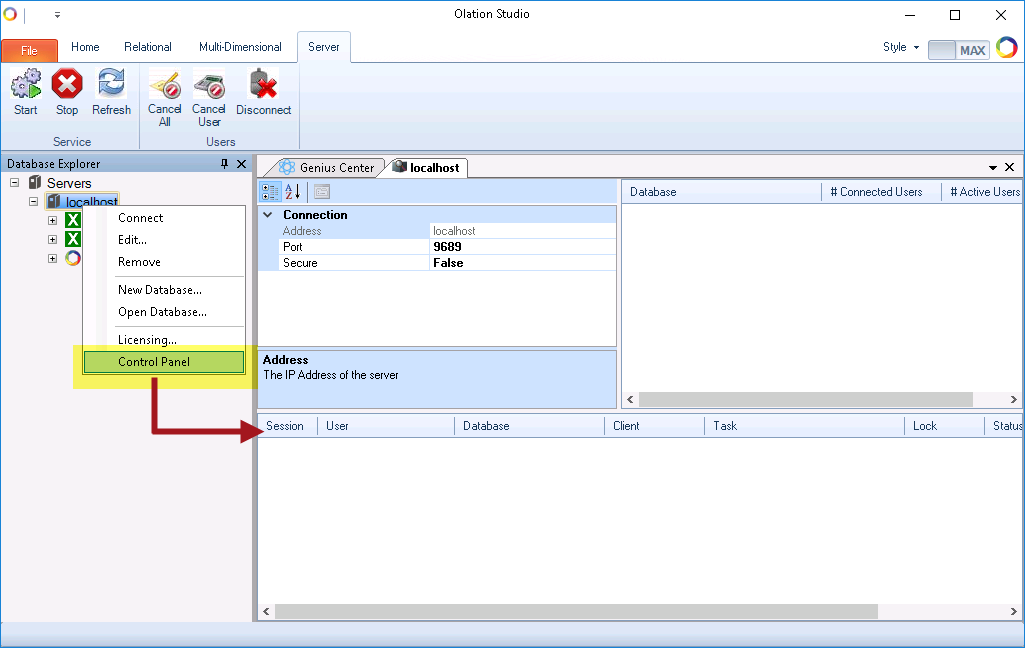Sort properties alphabetically with A-Z icon
Image resolution: width=1025 pixels, height=648 pixels.
pyautogui.click(x=293, y=192)
